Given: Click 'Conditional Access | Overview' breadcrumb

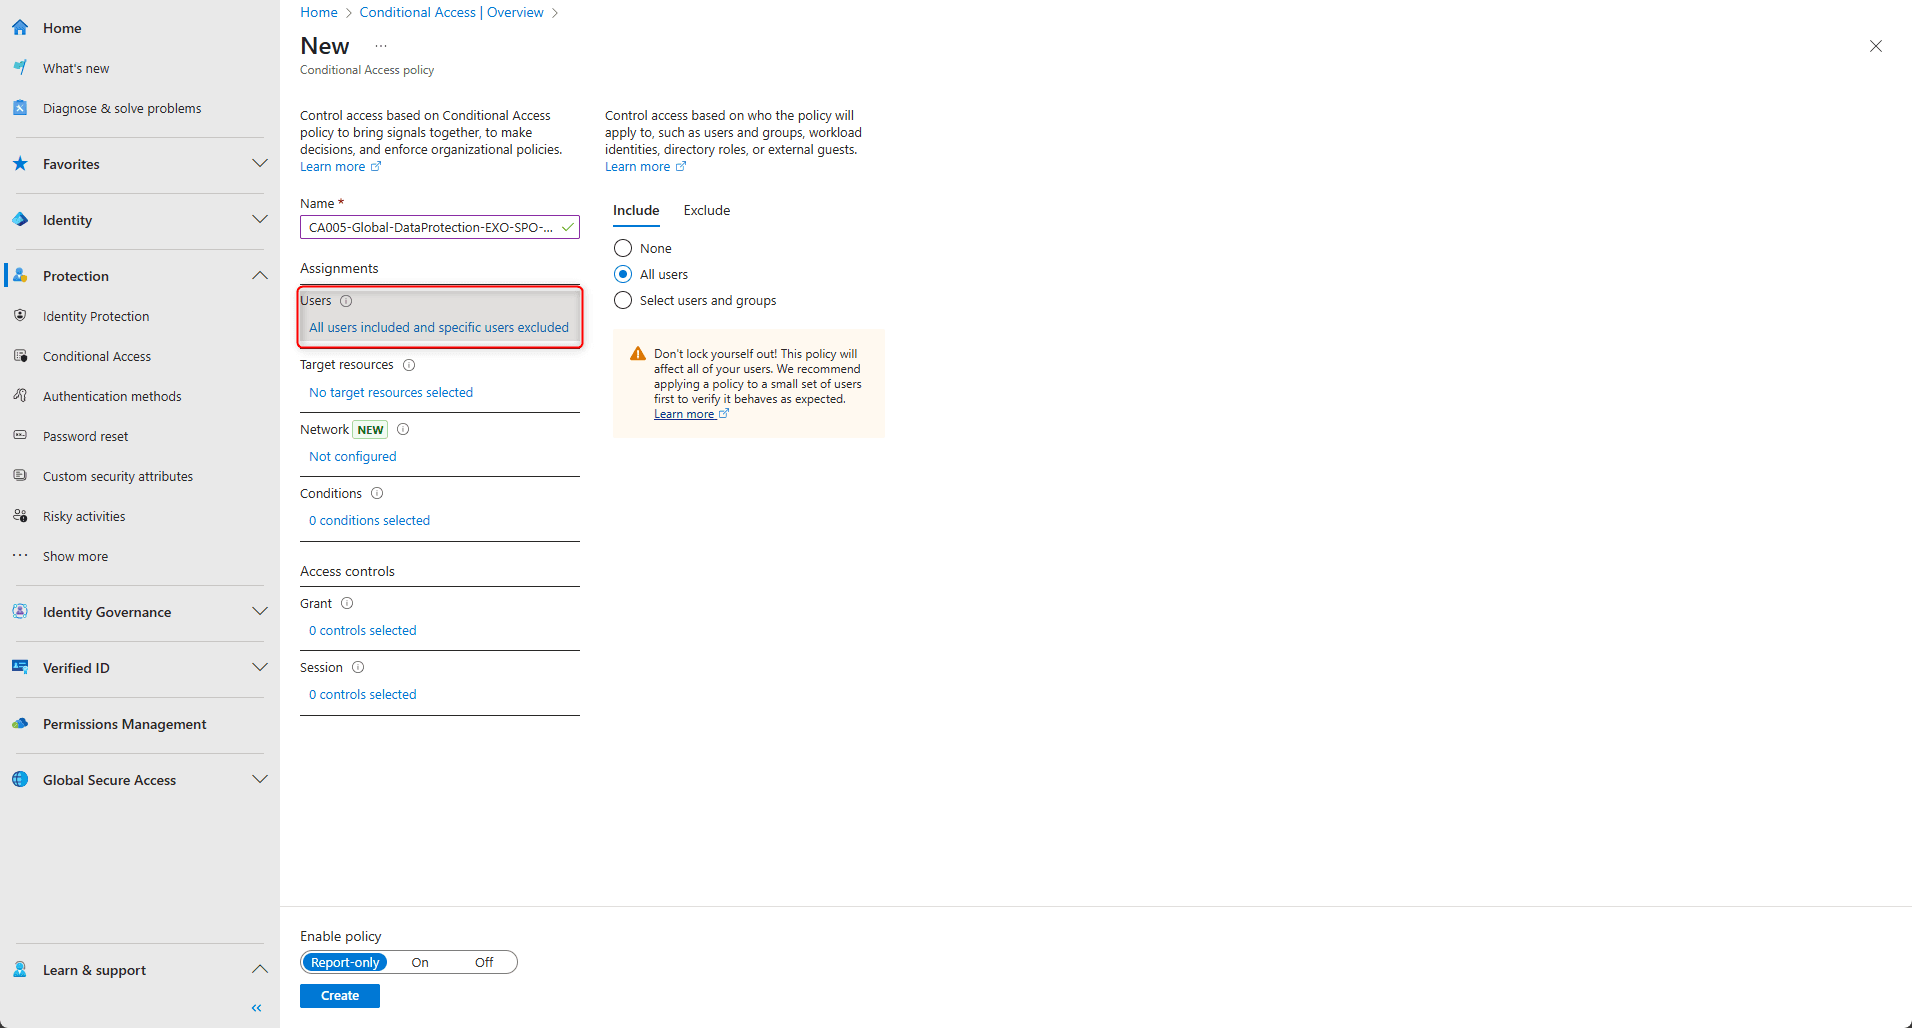Looking at the screenshot, I should [x=452, y=13].
